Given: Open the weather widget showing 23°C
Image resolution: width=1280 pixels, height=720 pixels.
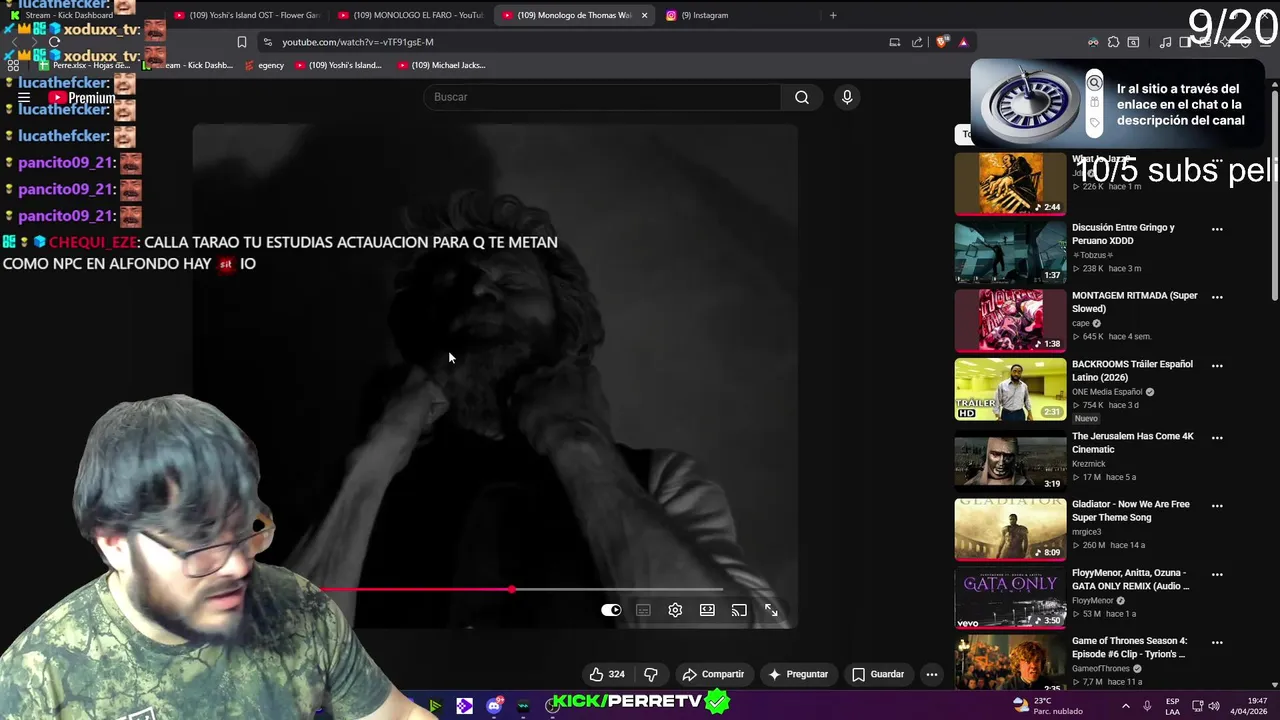Looking at the screenshot, I should 1048,706.
